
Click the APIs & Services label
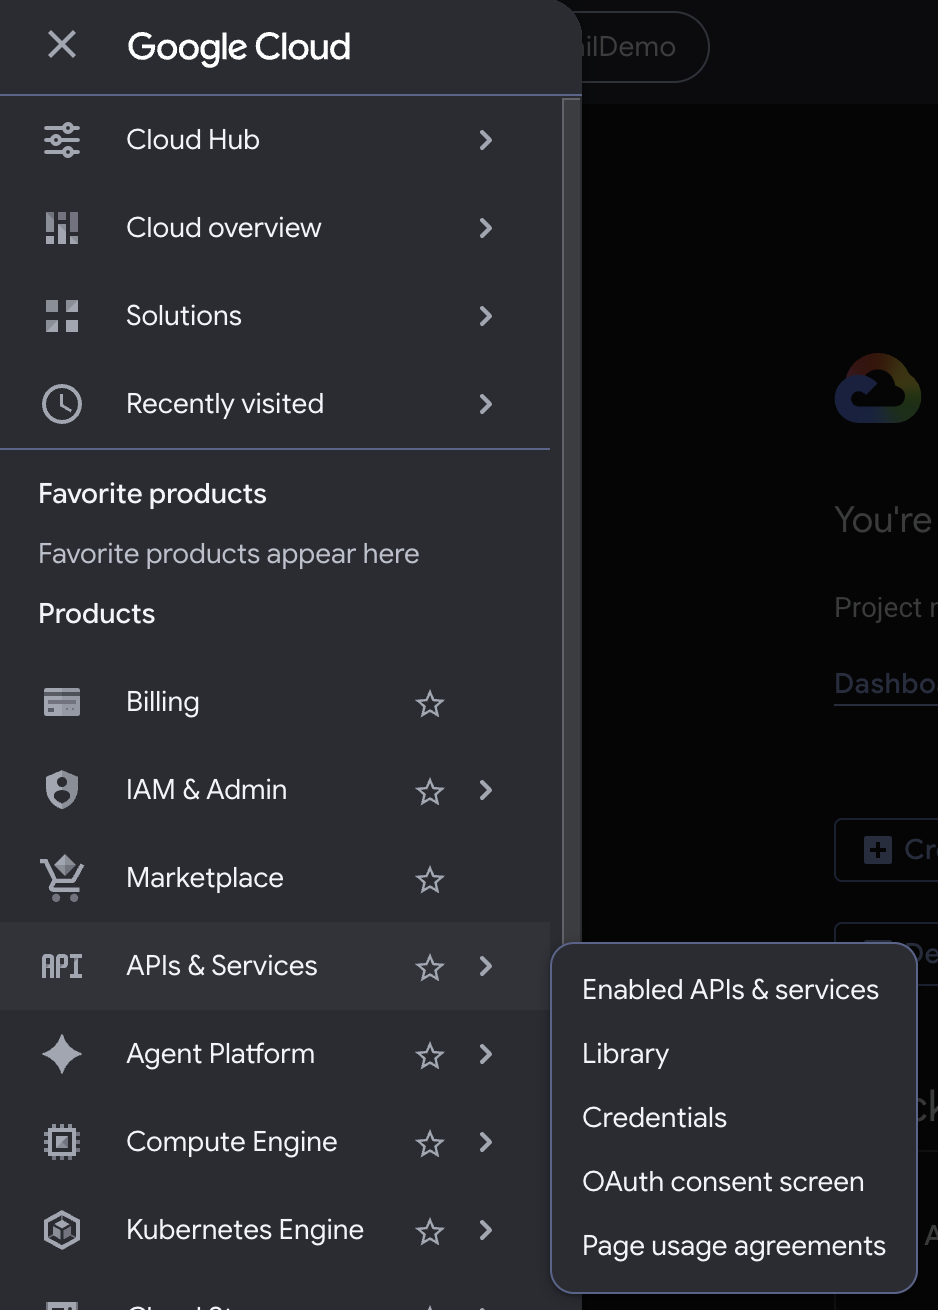tap(222, 966)
